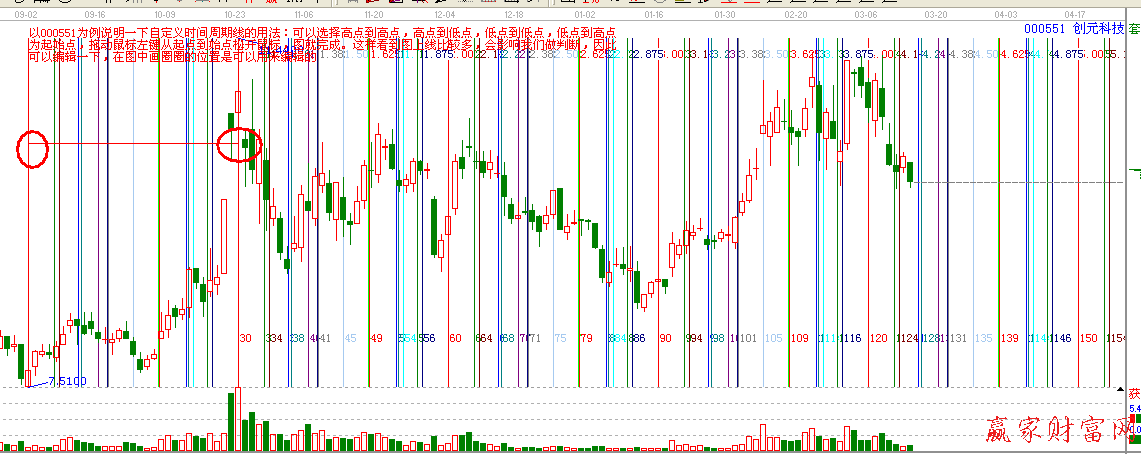Select the 09-02 date on time axis

pyautogui.click(x=26, y=15)
